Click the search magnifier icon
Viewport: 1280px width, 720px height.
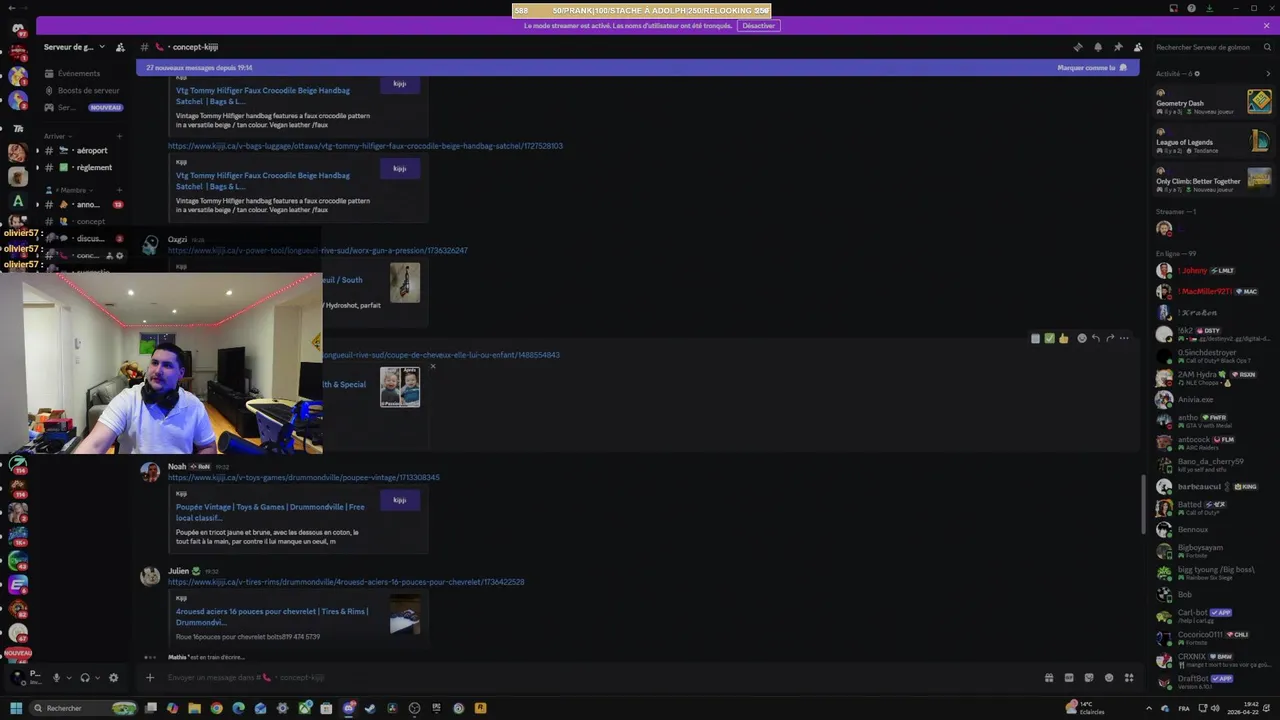[1267, 47]
